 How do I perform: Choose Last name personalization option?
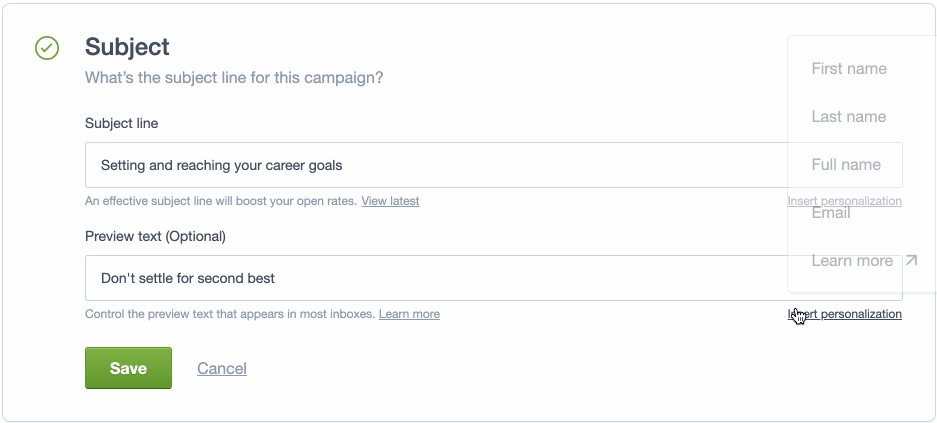pyautogui.click(x=849, y=117)
